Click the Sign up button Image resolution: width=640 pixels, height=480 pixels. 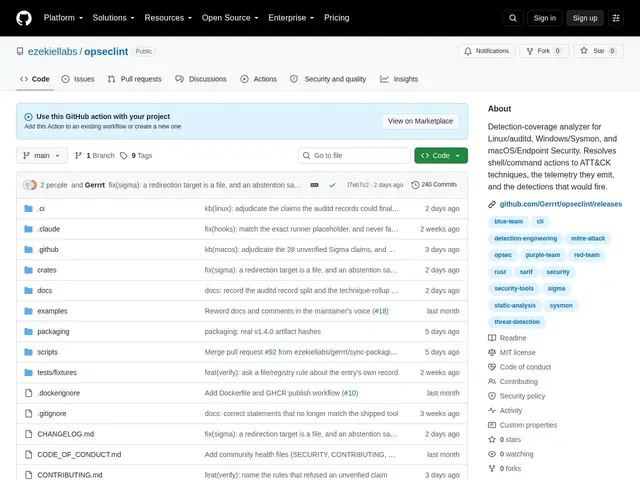click(584, 18)
